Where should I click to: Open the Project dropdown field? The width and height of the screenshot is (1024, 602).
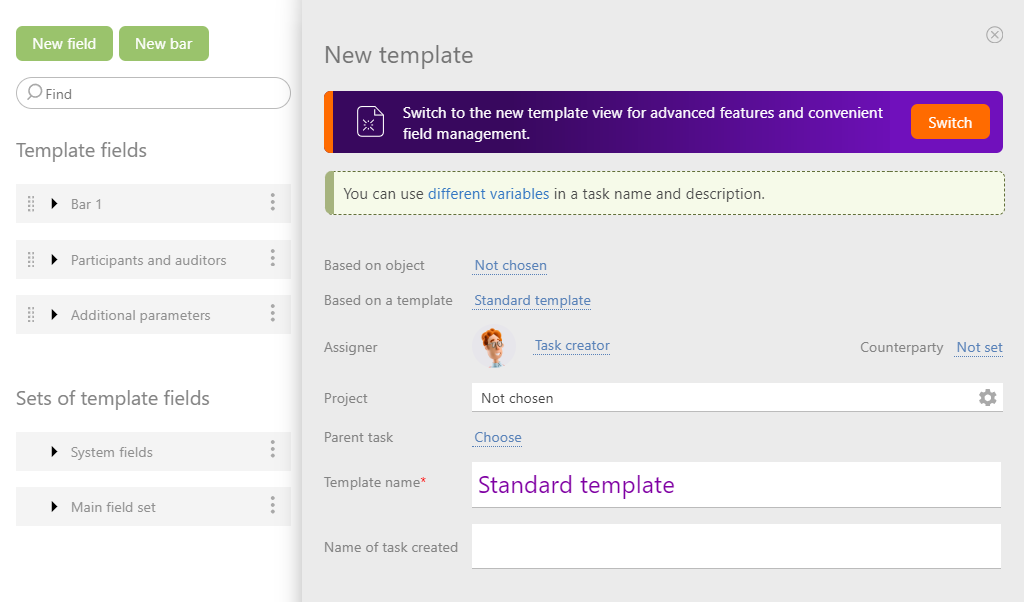737,398
